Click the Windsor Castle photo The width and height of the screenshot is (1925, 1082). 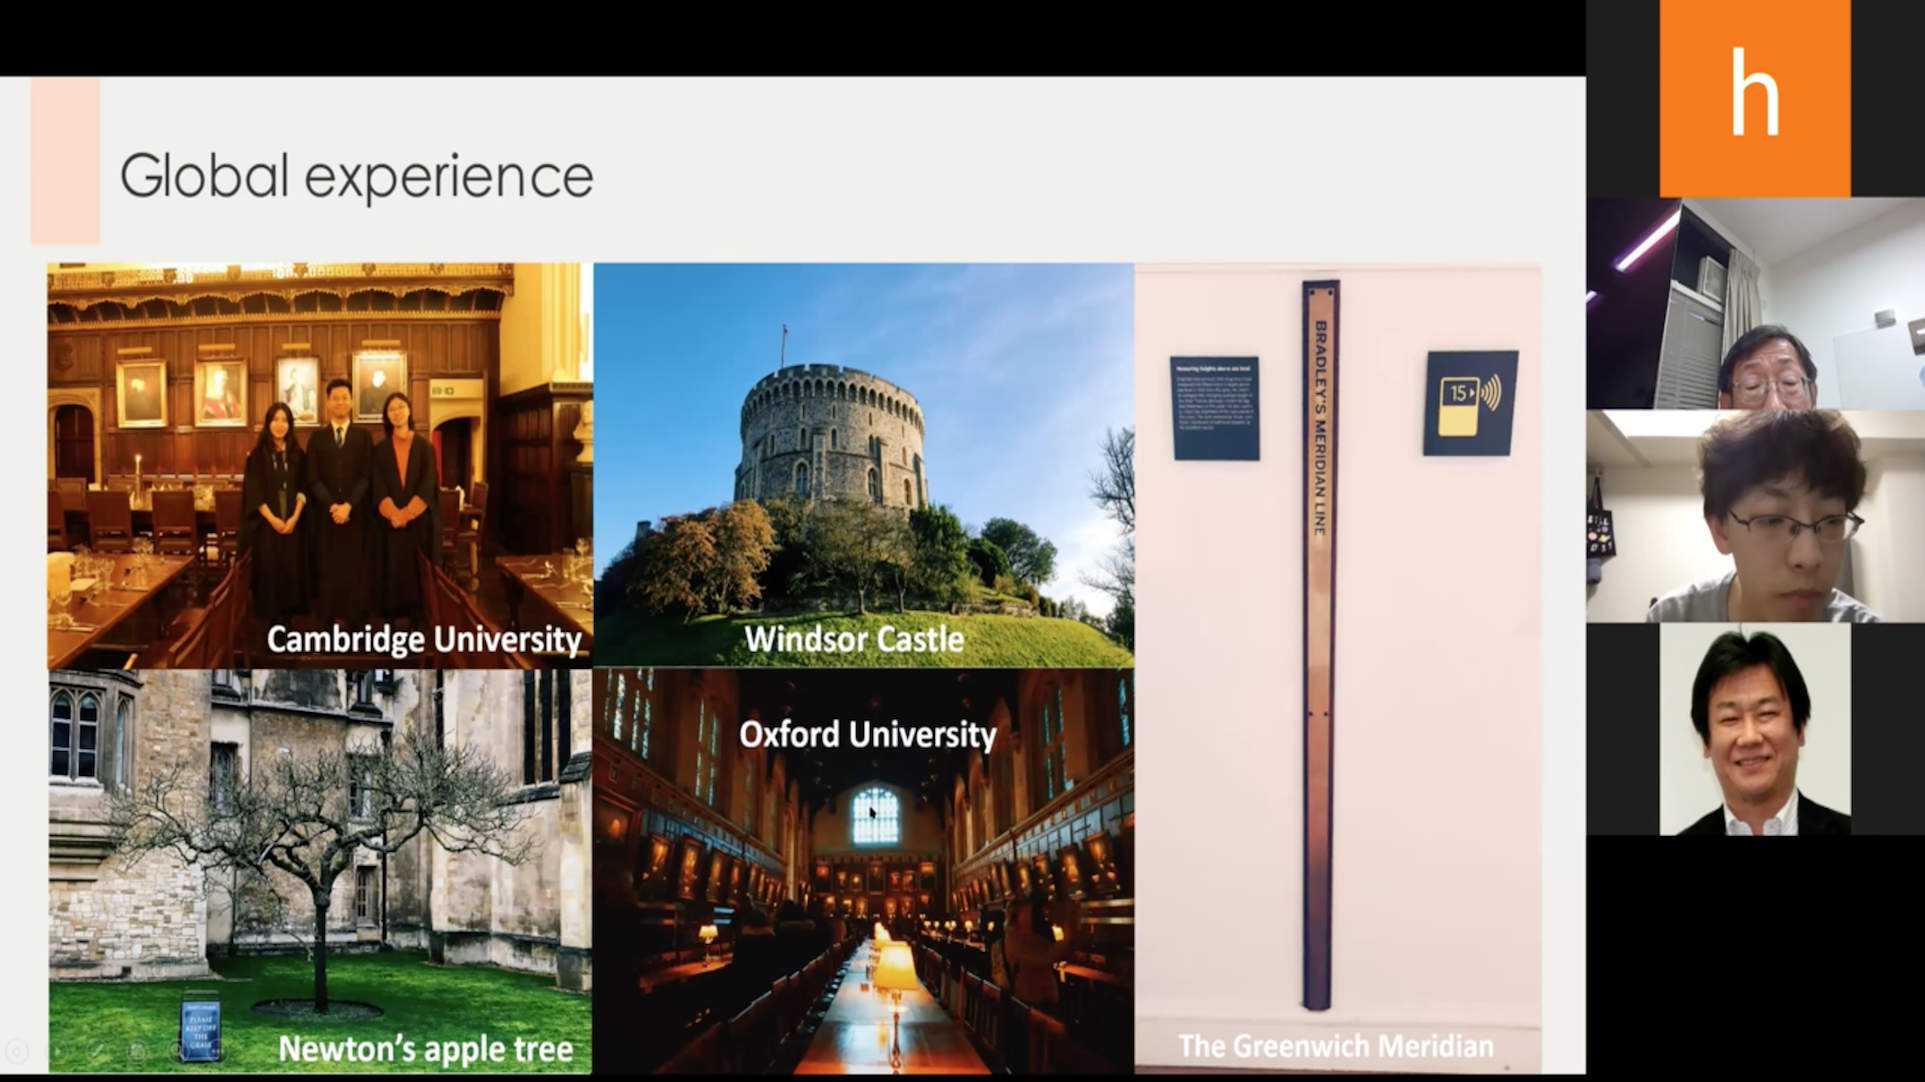click(x=863, y=465)
